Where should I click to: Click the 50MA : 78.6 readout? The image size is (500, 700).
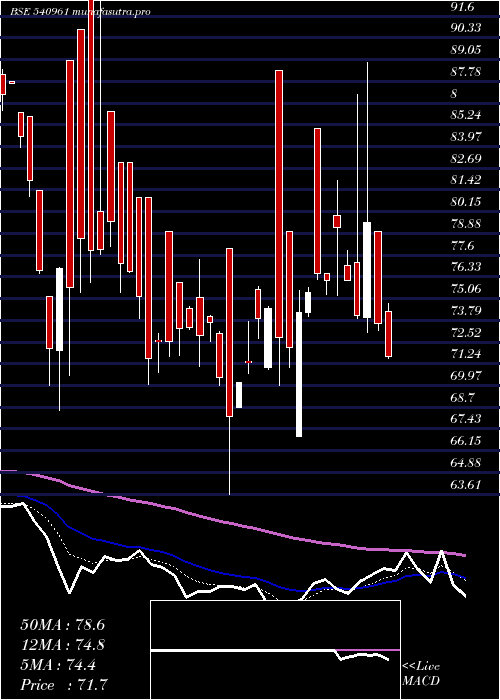(62, 625)
